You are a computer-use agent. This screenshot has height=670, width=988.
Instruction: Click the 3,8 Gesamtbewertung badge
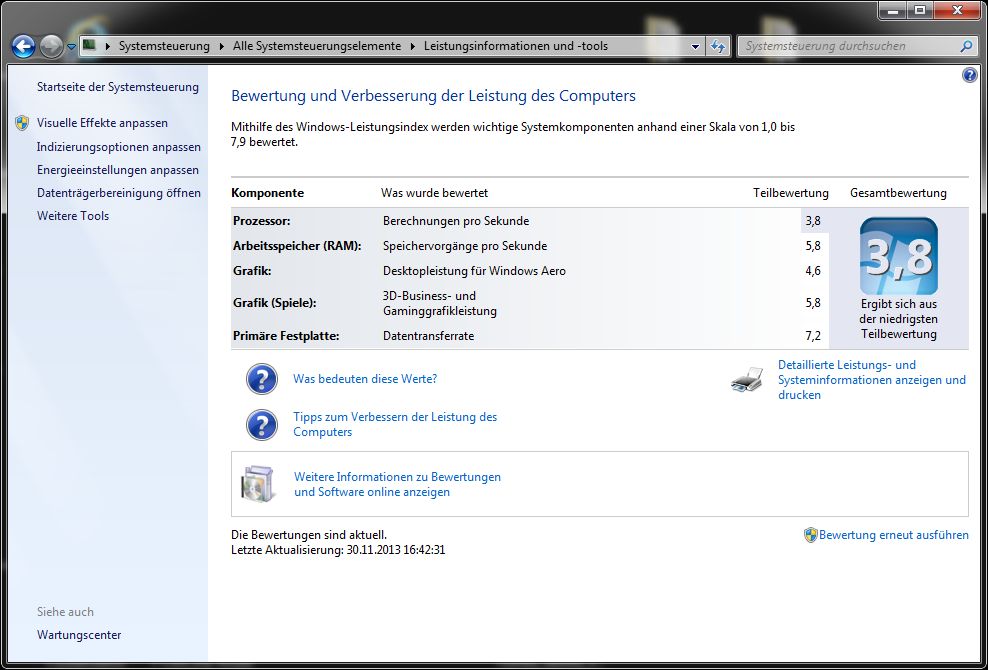899,256
